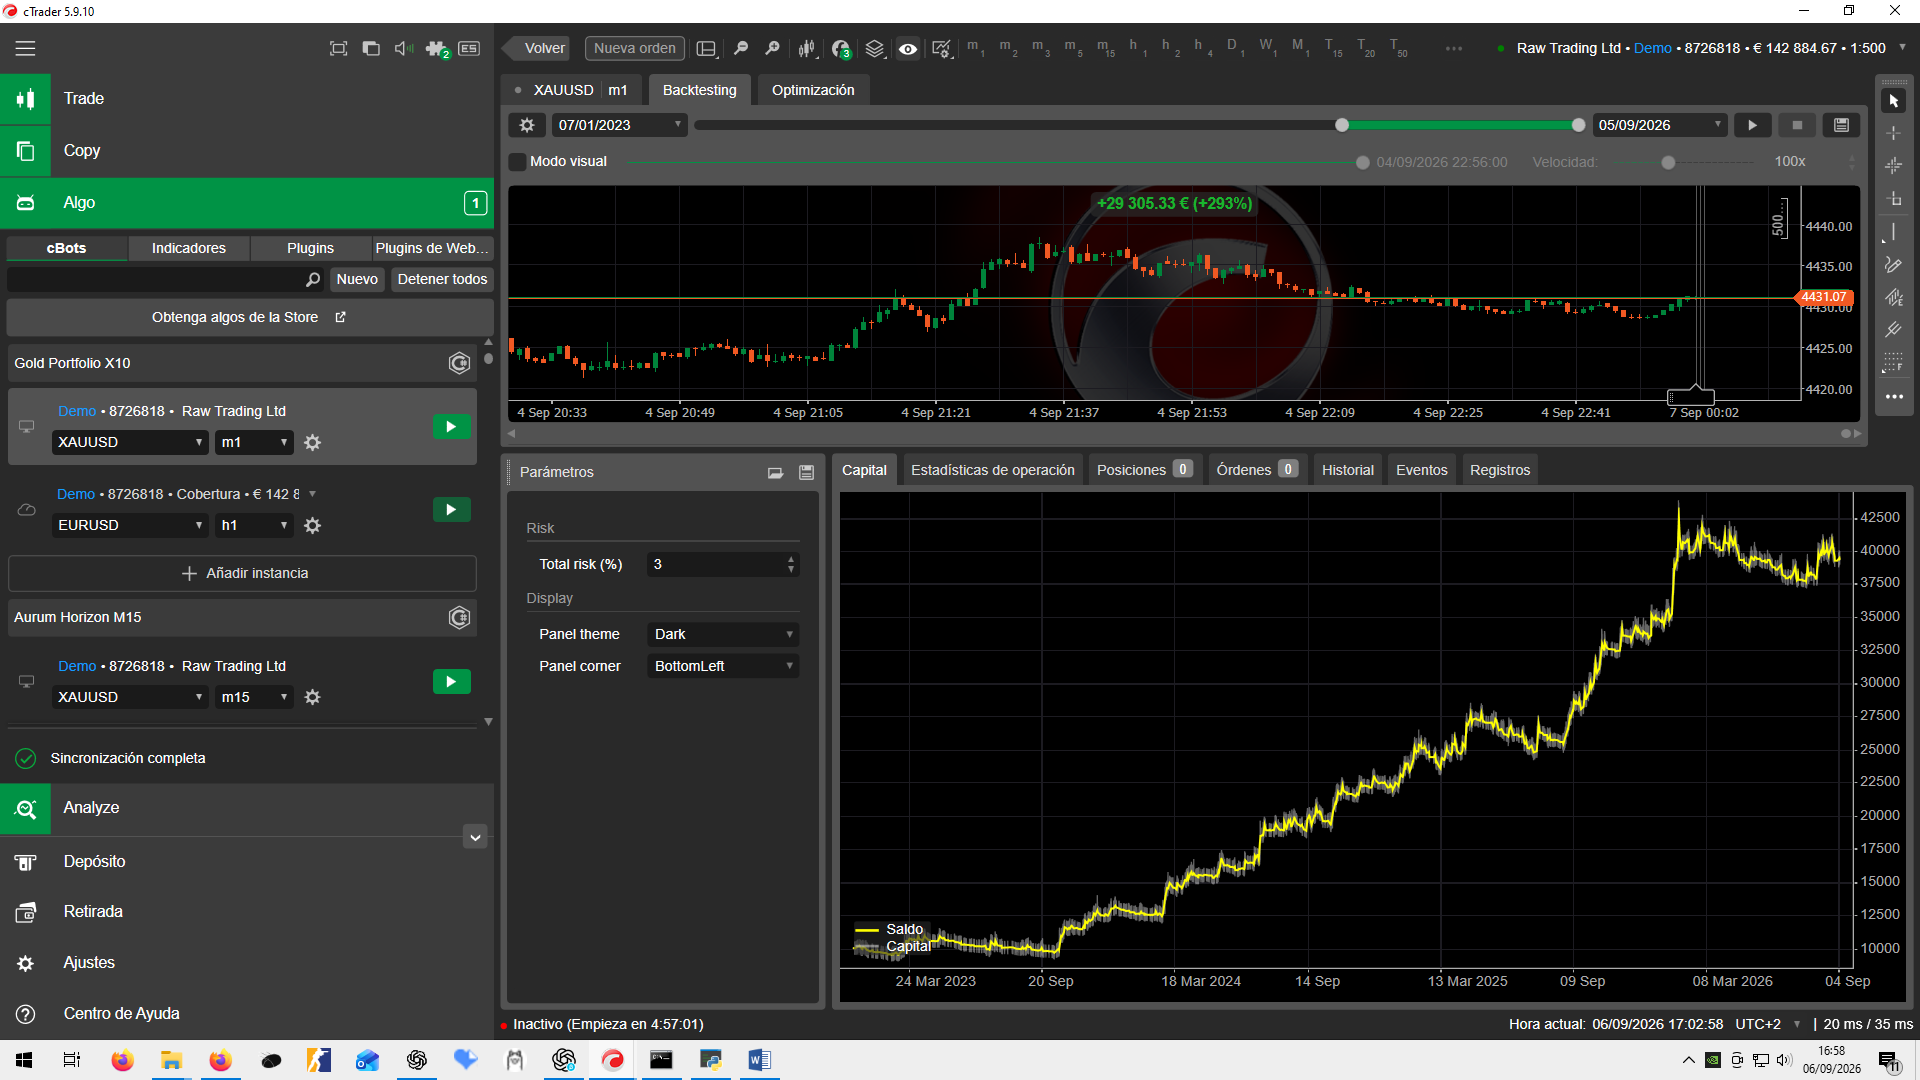Open Ajustes settings in sidebar
Viewport: 1920px width, 1080px height.
247,963
